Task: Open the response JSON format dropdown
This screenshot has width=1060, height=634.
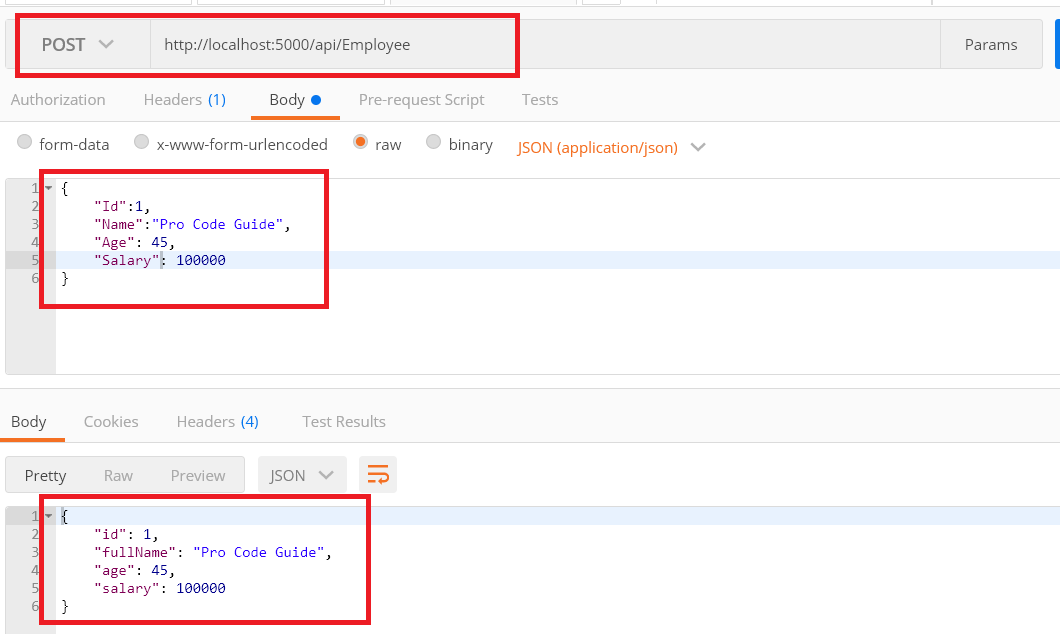Action: coord(302,475)
